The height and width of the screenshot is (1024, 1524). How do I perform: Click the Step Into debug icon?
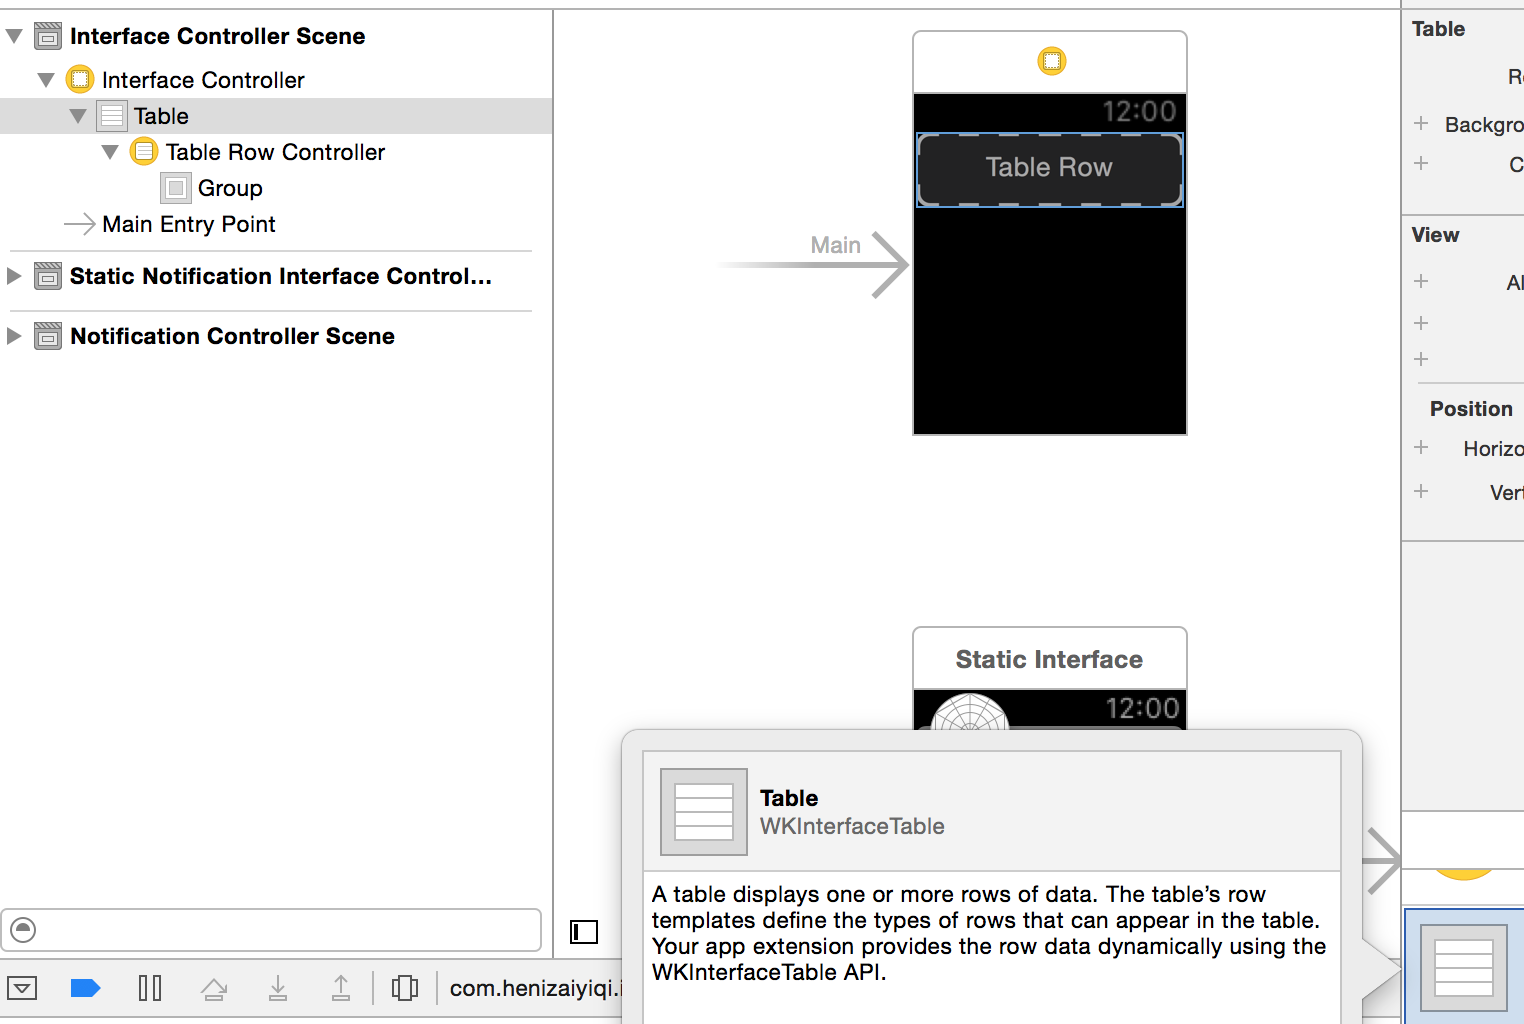pyautogui.click(x=278, y=989)
